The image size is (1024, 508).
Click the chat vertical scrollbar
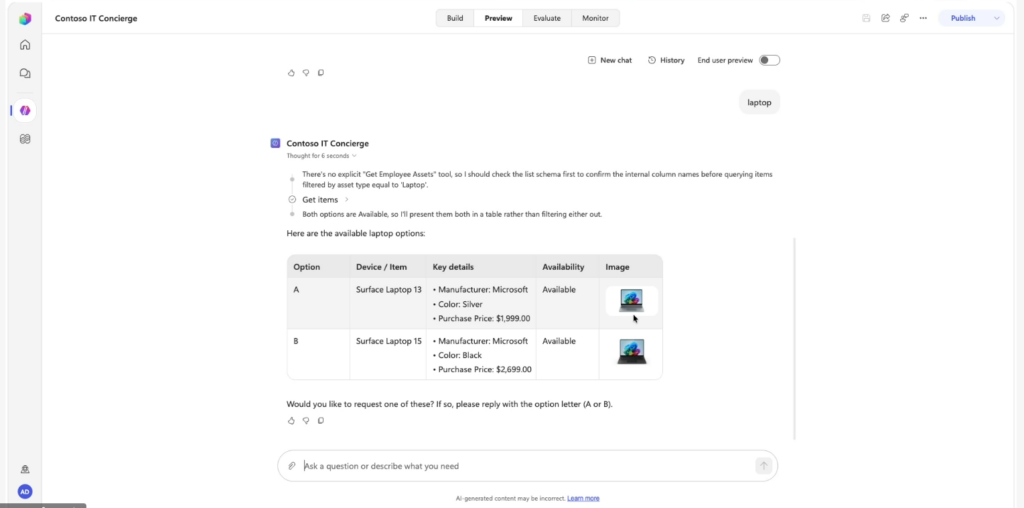[x=795, y=338]
